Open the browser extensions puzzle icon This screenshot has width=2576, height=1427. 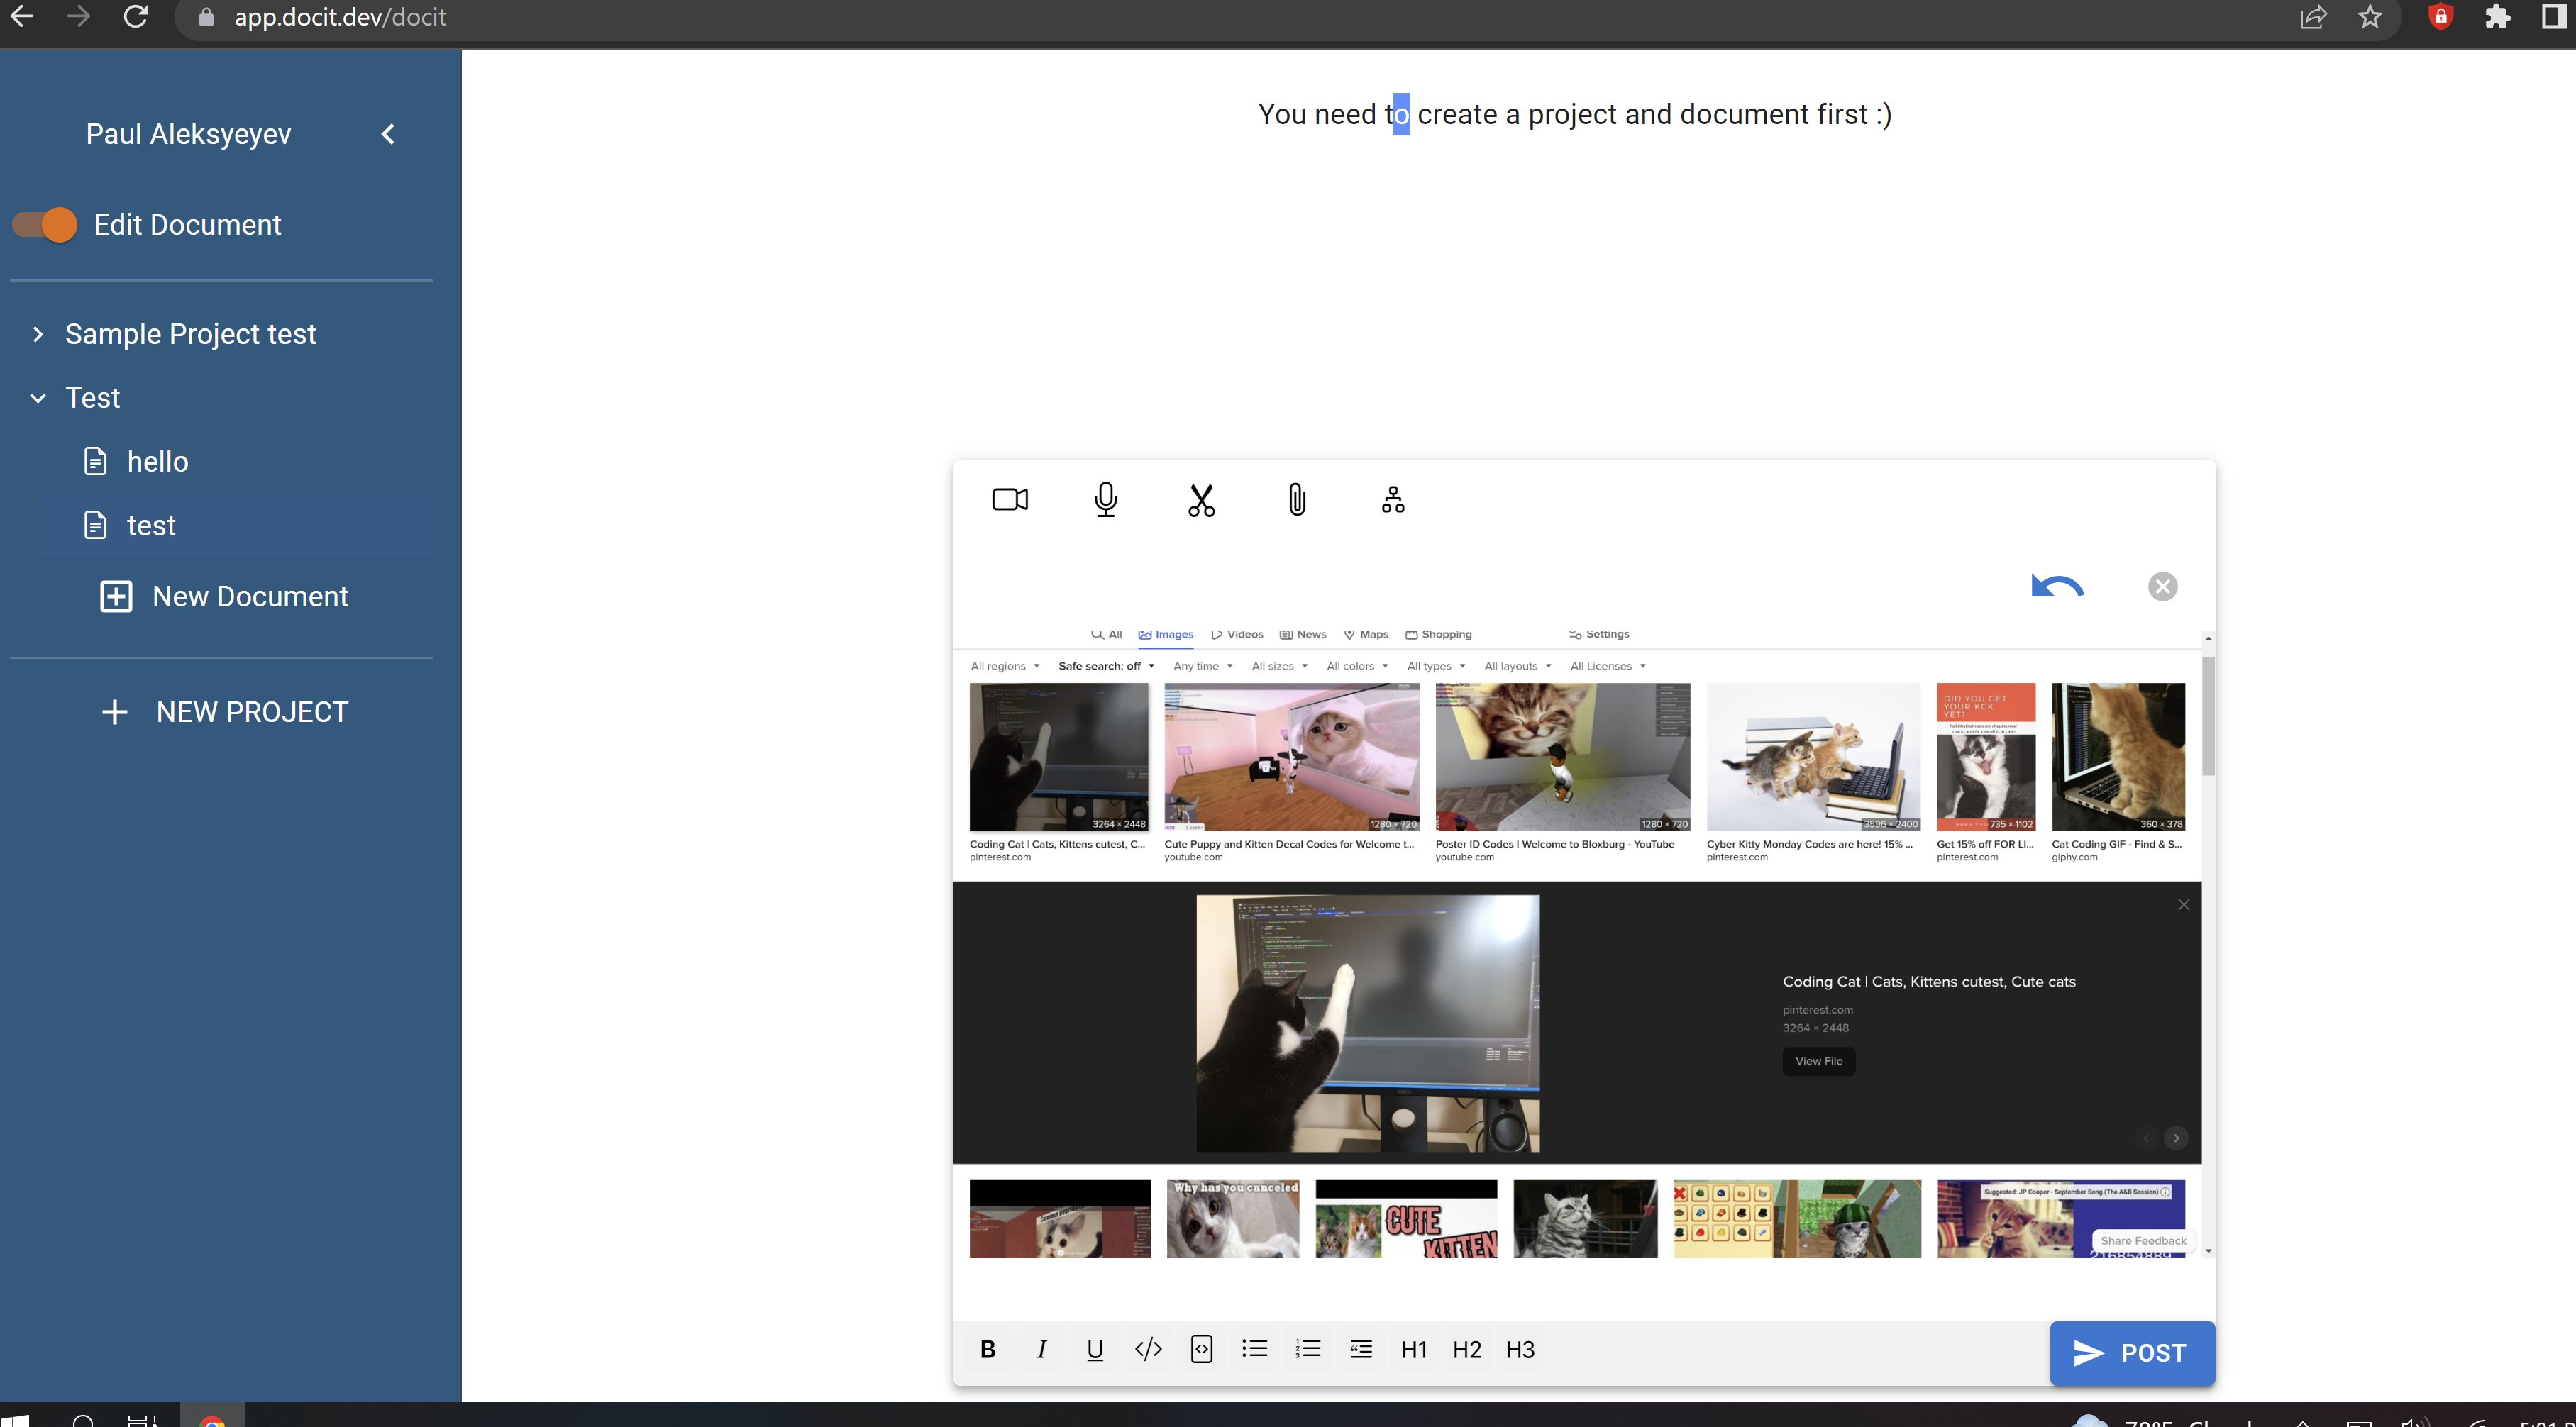(2497, 17)
